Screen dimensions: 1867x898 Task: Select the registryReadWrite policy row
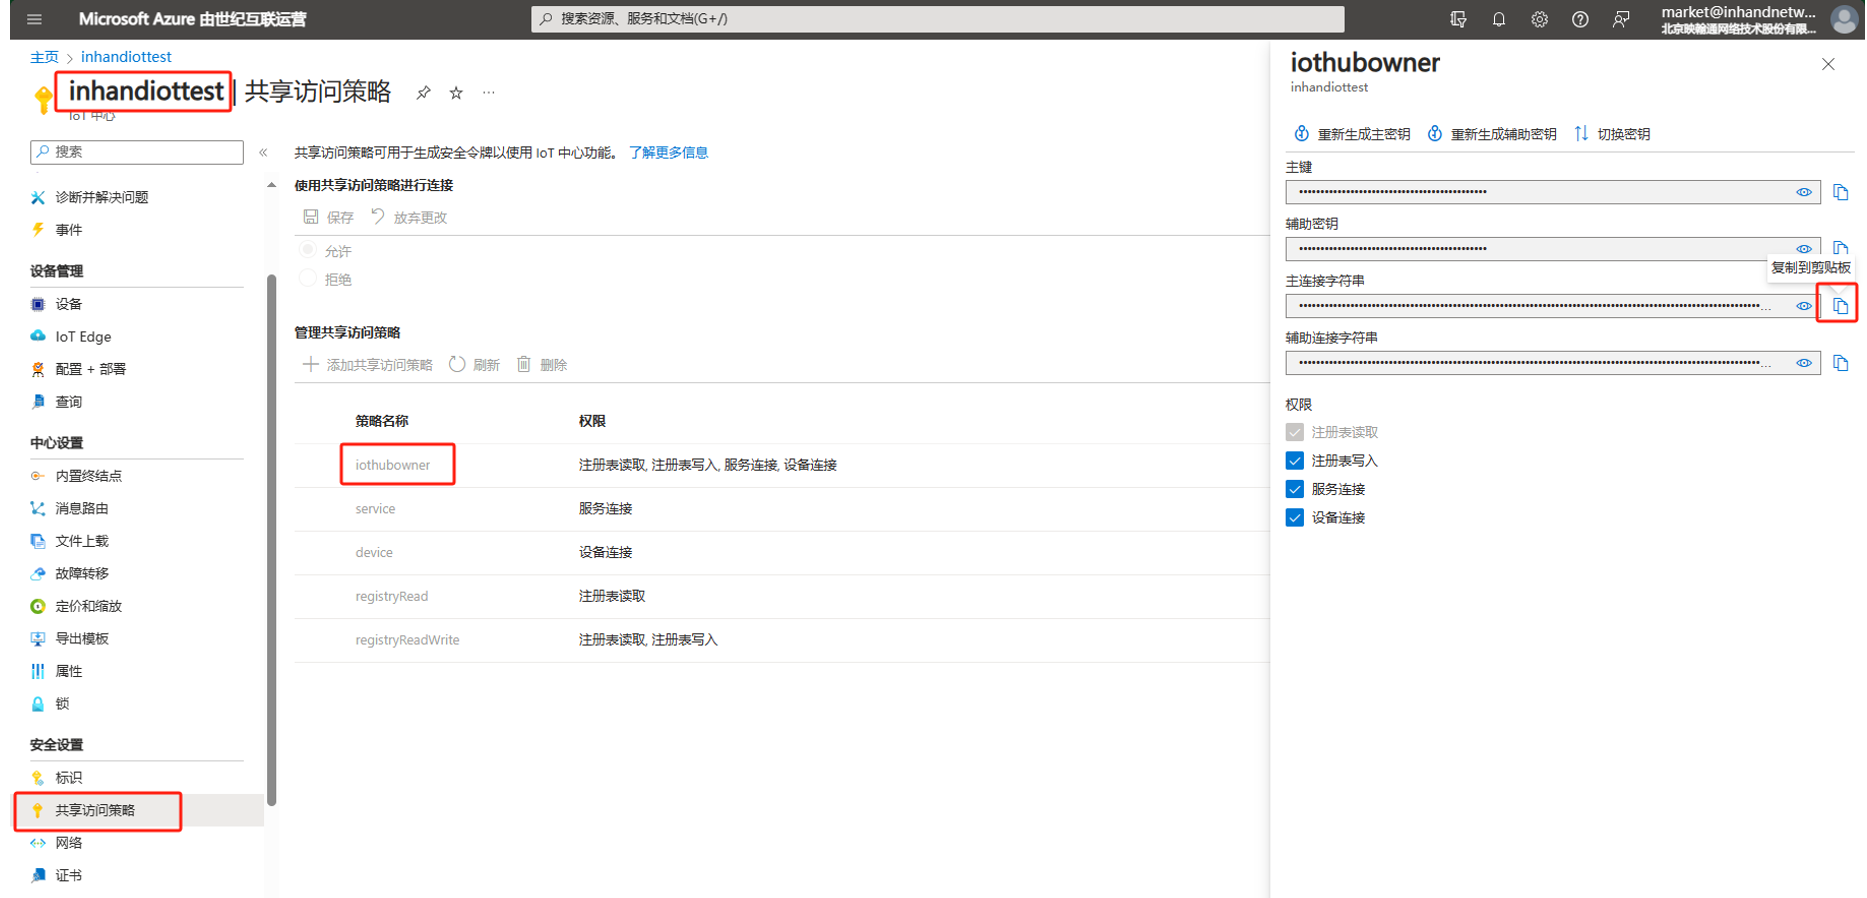(782, 640)
